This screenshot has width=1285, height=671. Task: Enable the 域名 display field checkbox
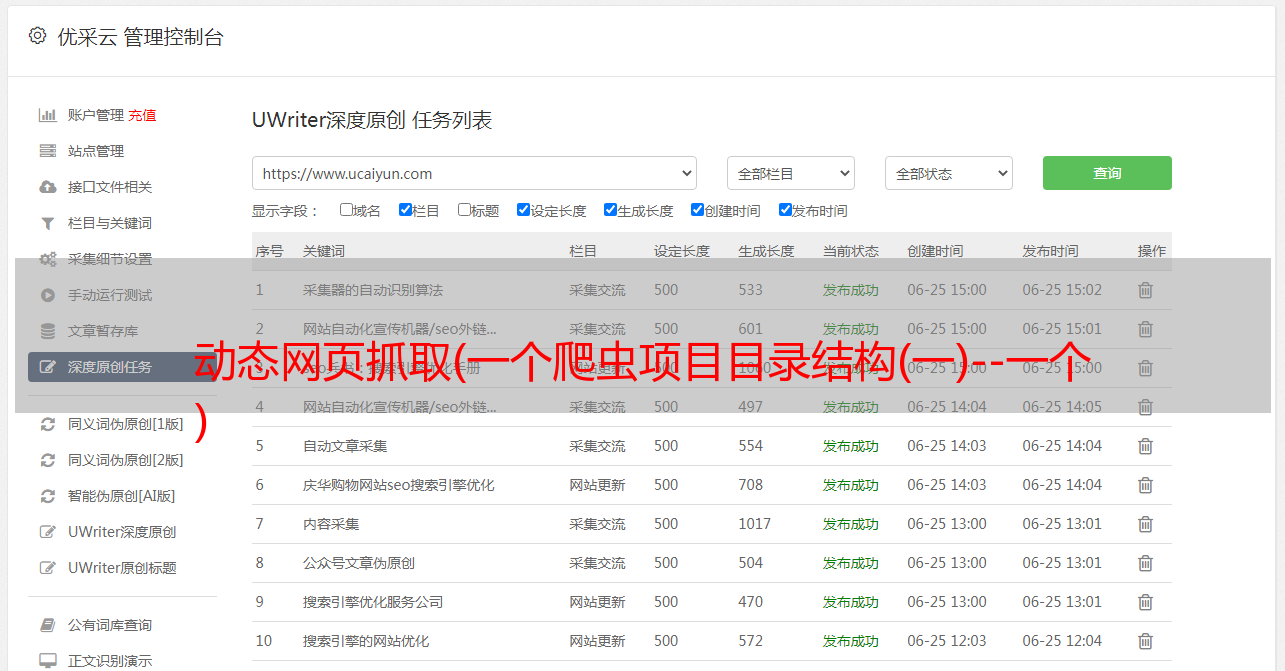click(x=346, y=210)
